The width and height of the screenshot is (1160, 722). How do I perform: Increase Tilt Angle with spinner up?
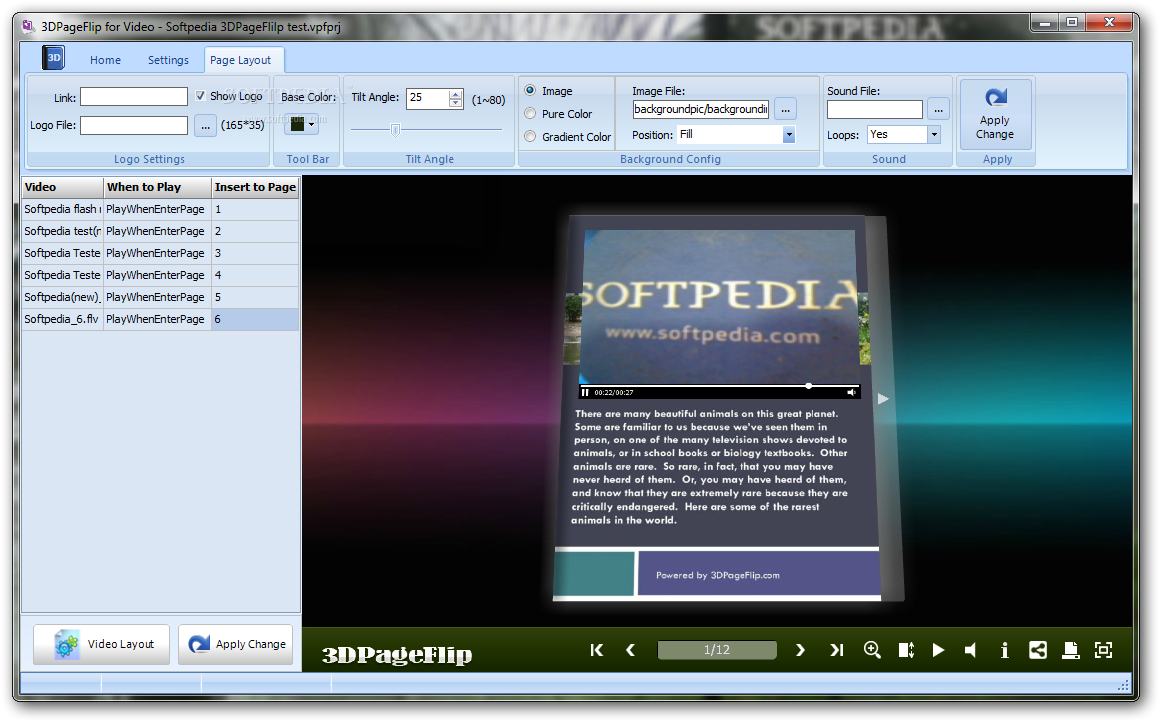pyautogui.click(x=456, y=93)
